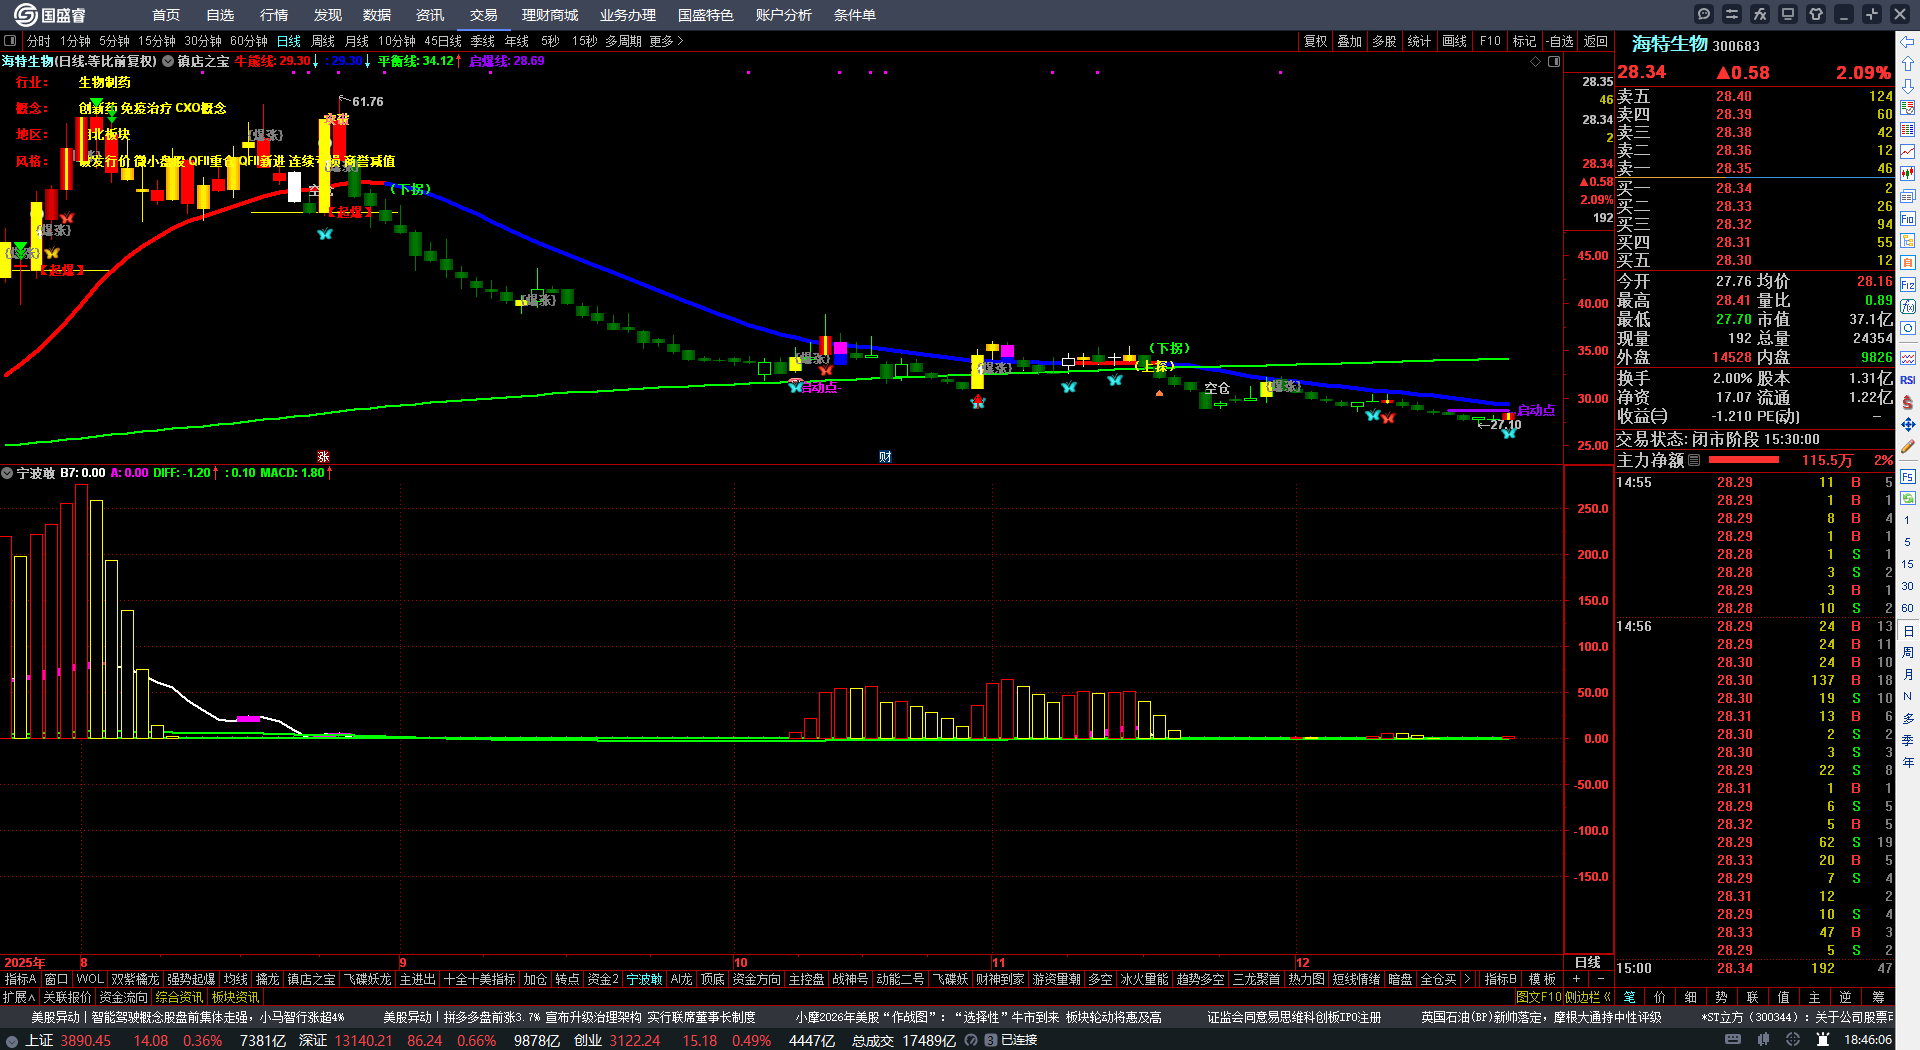The image size is (1920, 1050).
Task: Open the message chat icon in title bar
Action: [x=1704, y=14]
